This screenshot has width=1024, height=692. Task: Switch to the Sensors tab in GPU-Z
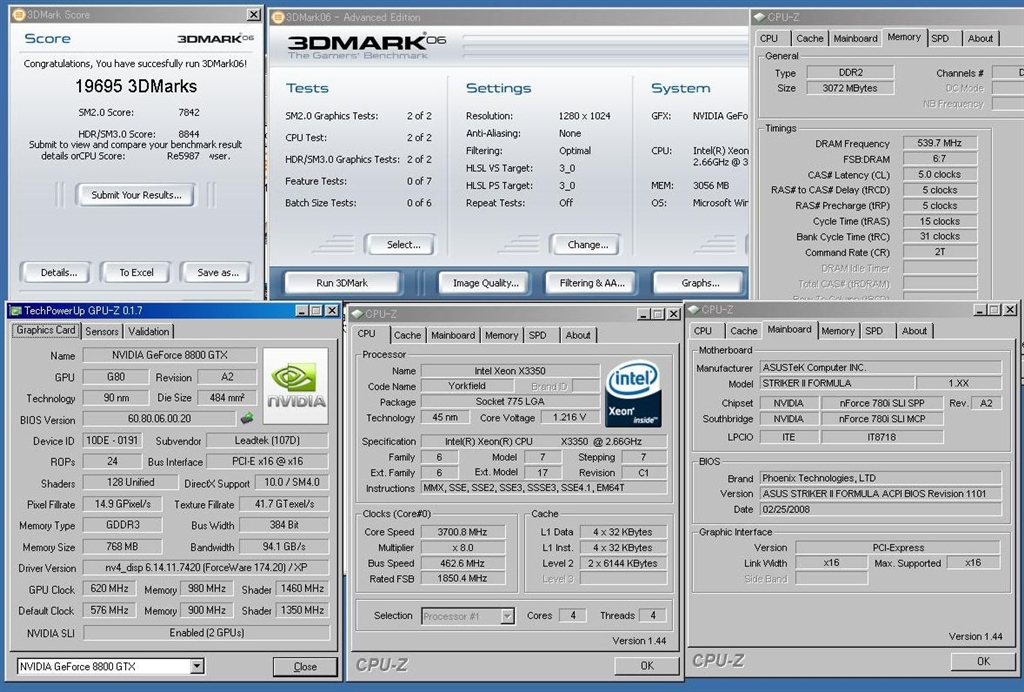[102, 331]
